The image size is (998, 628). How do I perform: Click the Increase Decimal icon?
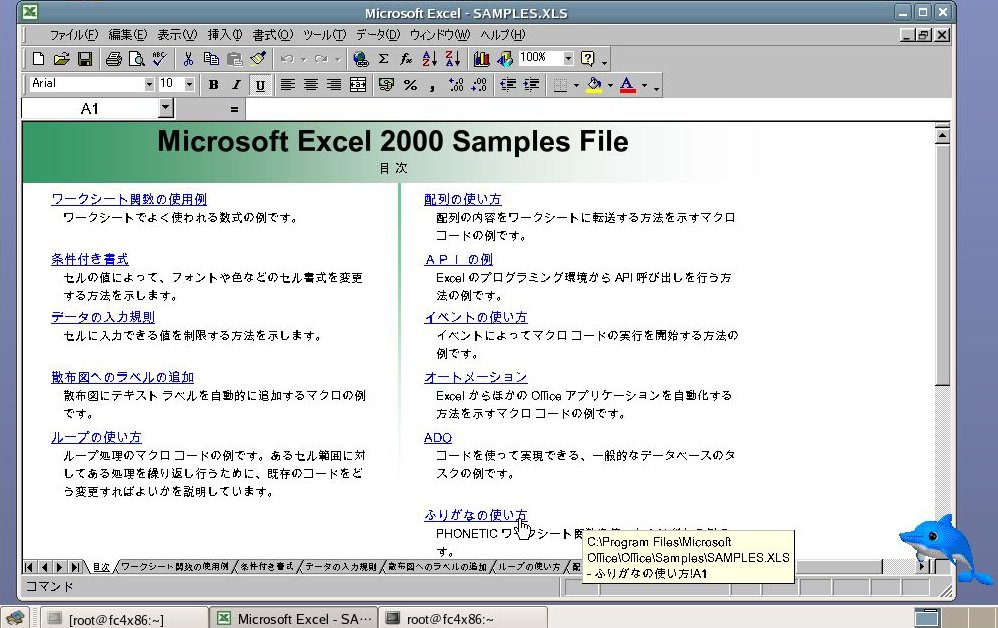(x=456, y=85)
